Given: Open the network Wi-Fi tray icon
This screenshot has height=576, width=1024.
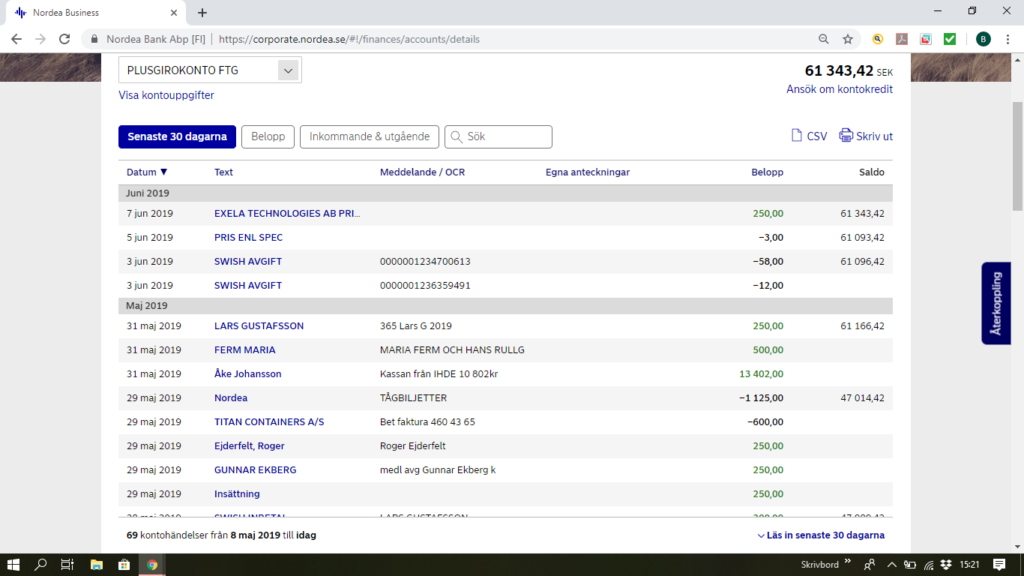Looking at the screenshot, I should click(928, 565).
